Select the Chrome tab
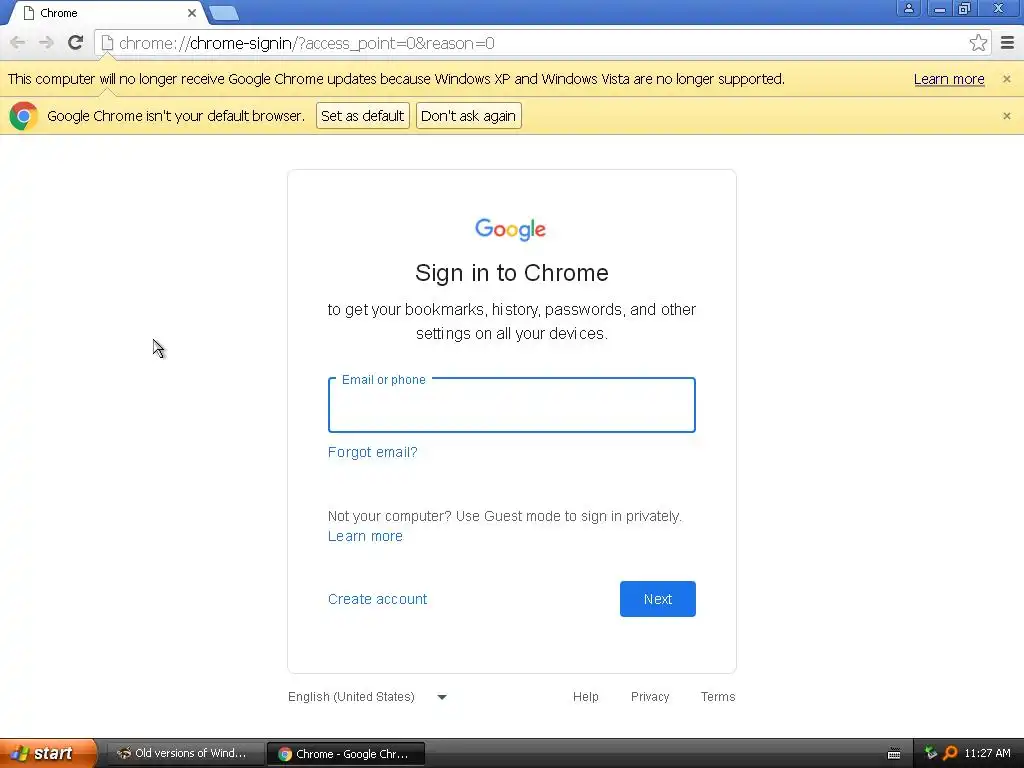The image size is (1024, 768). coord(108,13)
